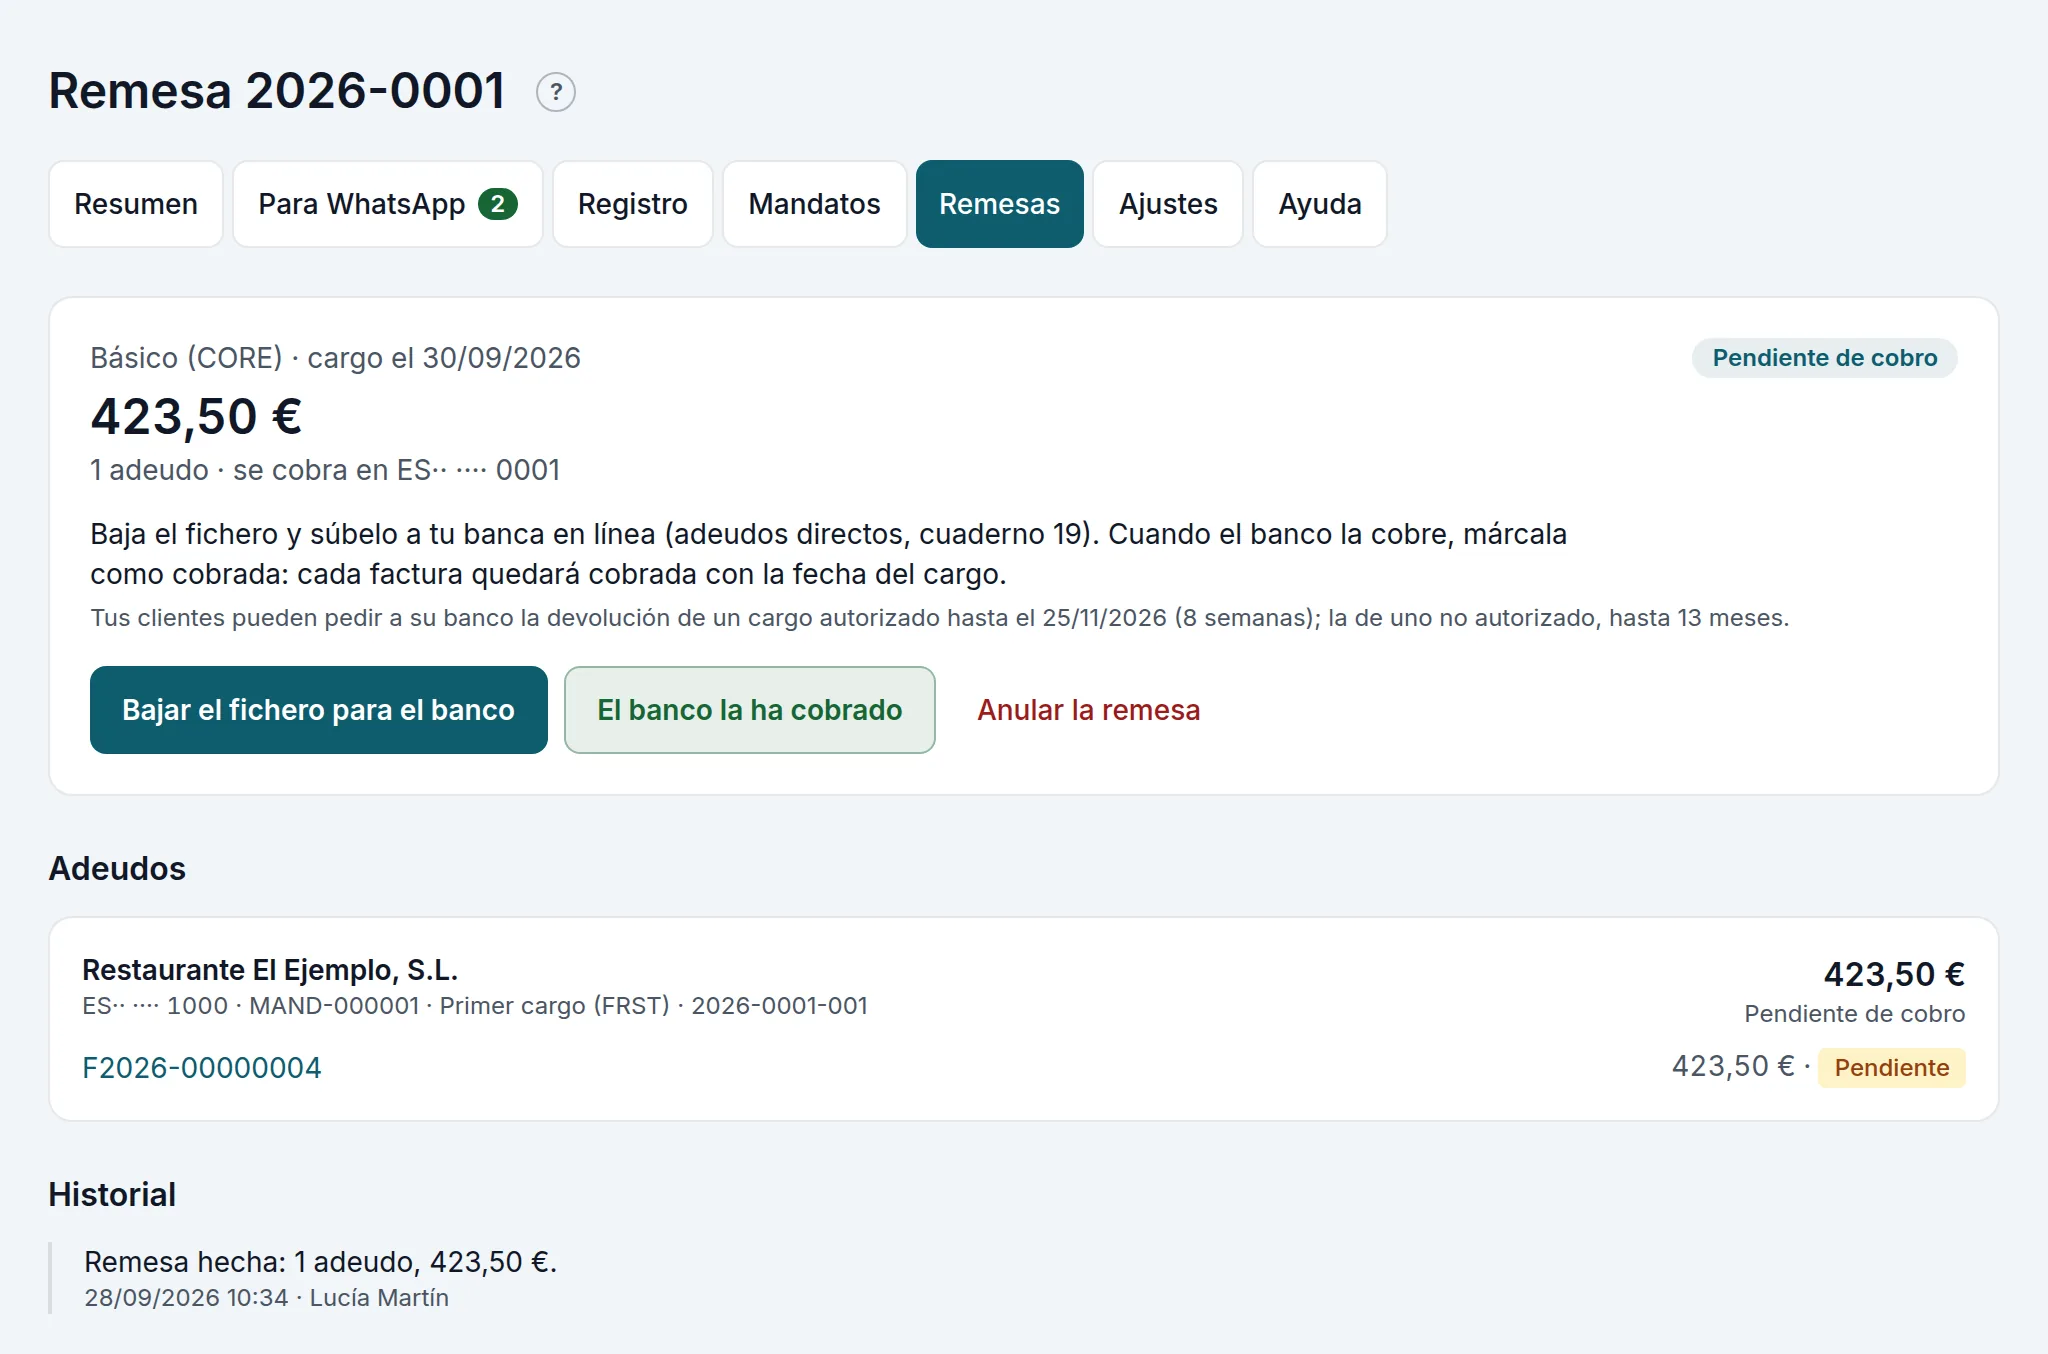Switch to the Ajustes tab
The width and height of the screenshot is (2048, 1354).
(1168, 204)
